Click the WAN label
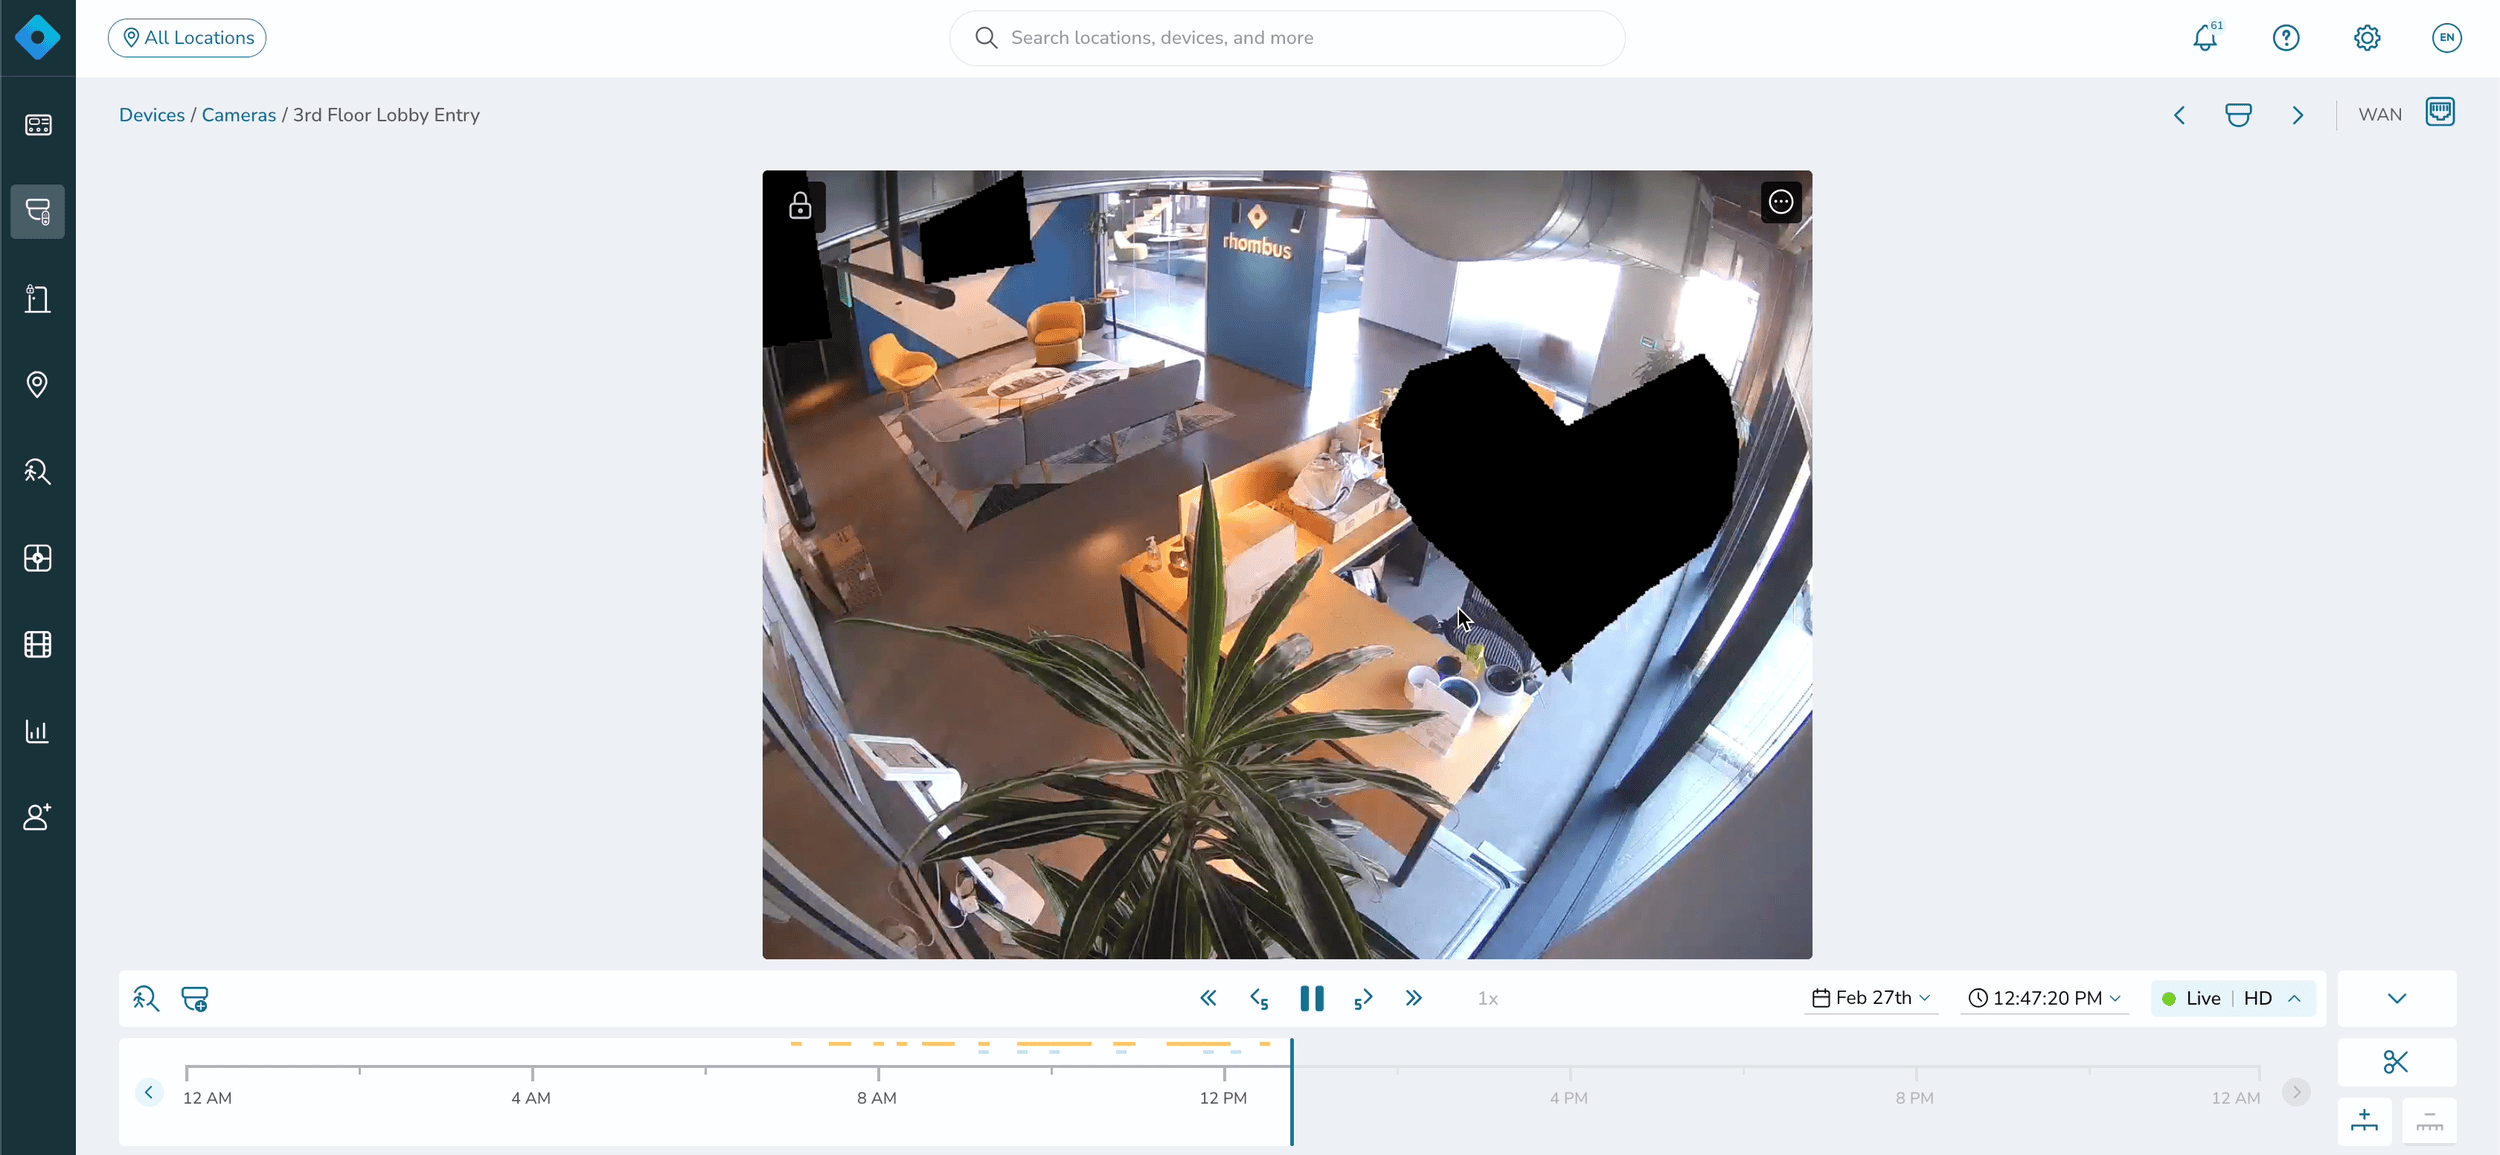This screenshot has height=1155, width=2500. click(2380, 115)
